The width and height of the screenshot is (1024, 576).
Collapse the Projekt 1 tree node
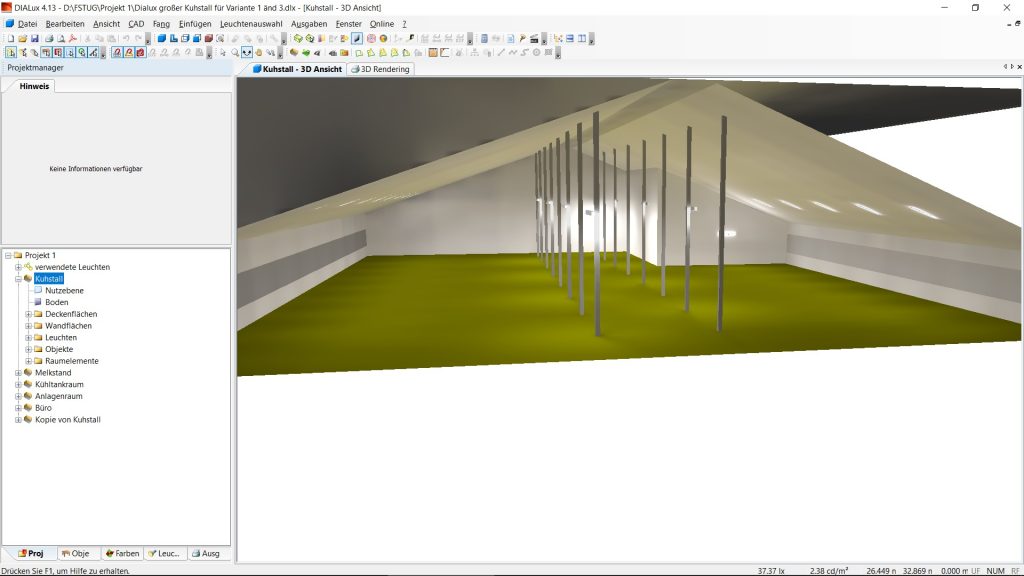click(8, 255)
